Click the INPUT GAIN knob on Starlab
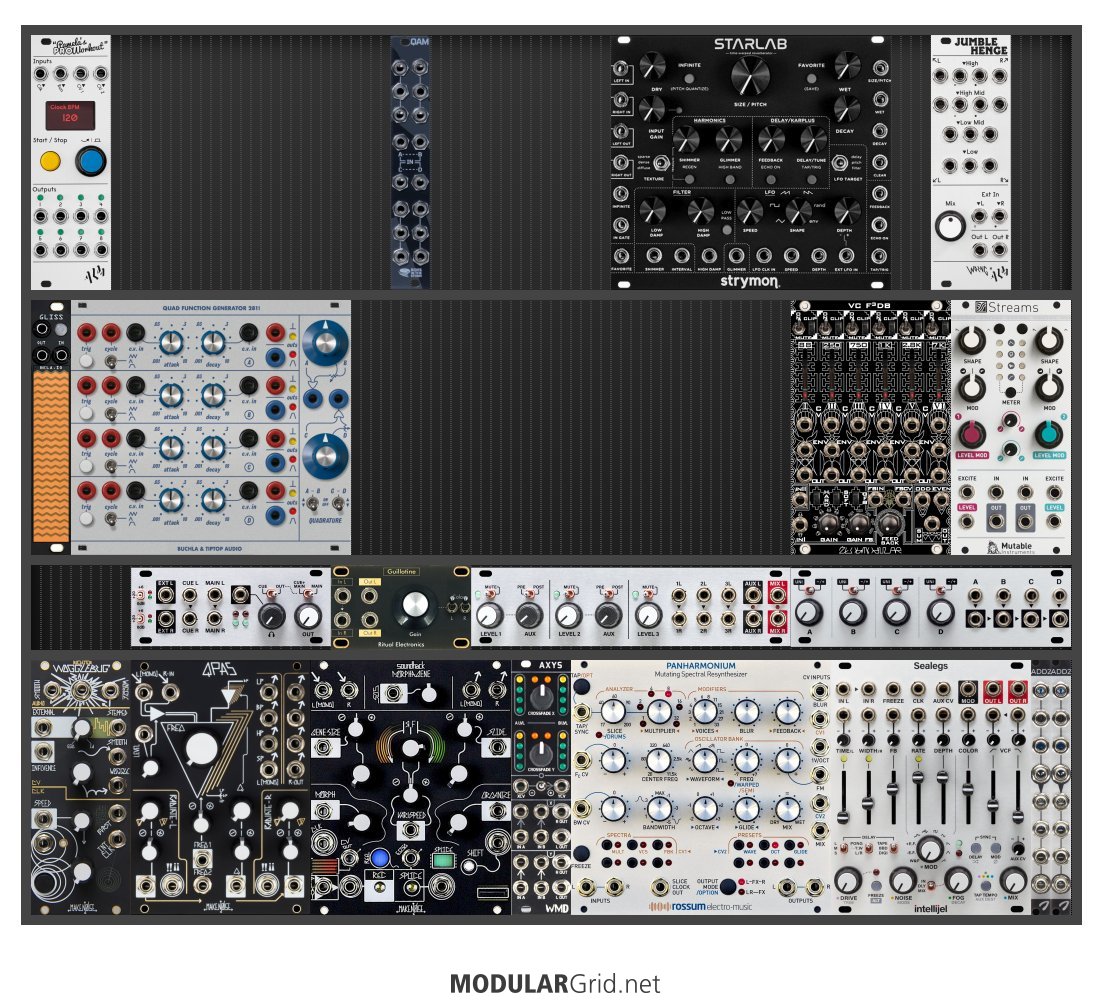This screenshot has width=1112, height=1005. point(651,109)
